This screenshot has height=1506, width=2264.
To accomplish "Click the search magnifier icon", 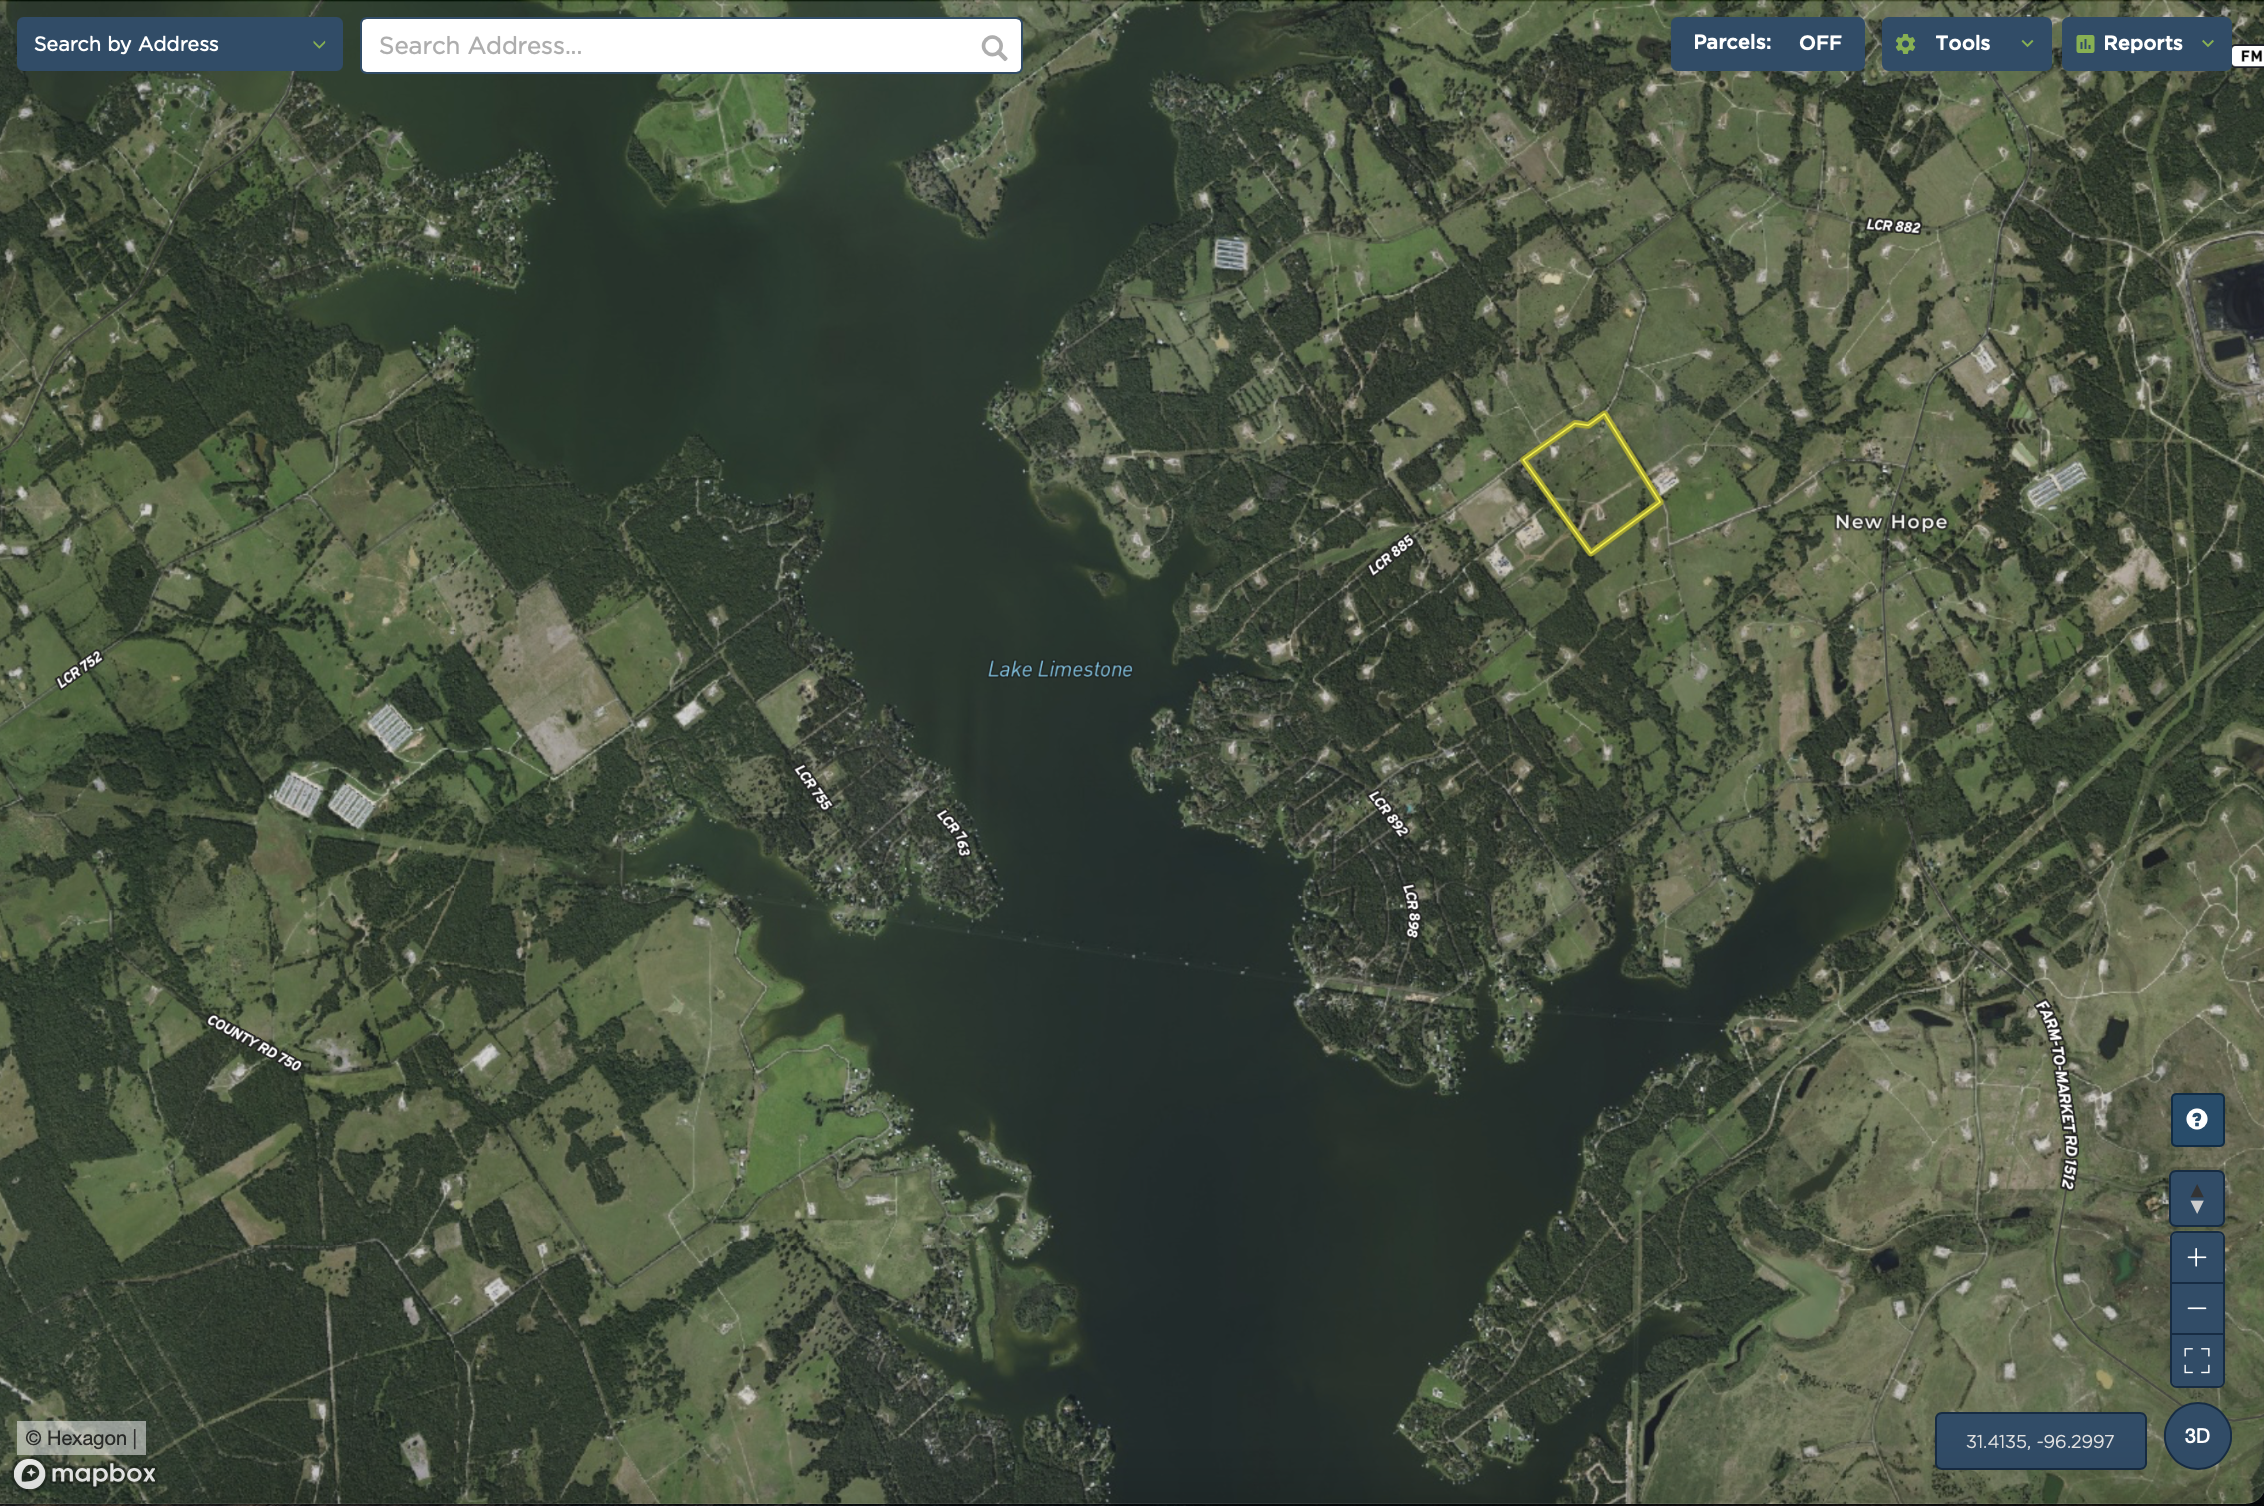I will [x=993, y=47].
